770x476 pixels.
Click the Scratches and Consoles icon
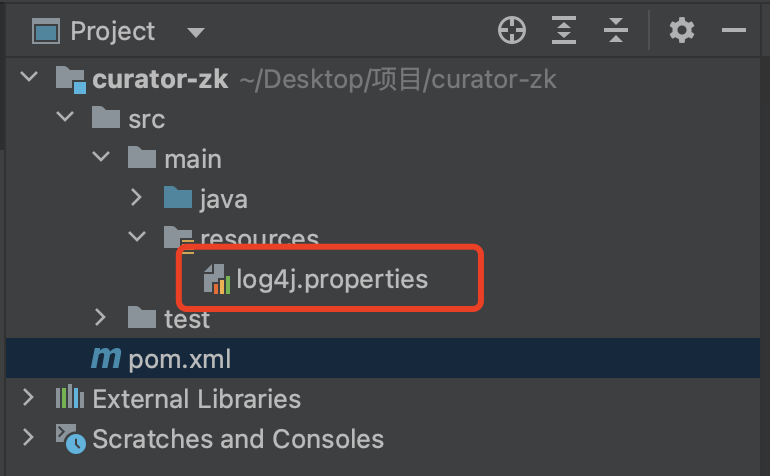point(69,438)
